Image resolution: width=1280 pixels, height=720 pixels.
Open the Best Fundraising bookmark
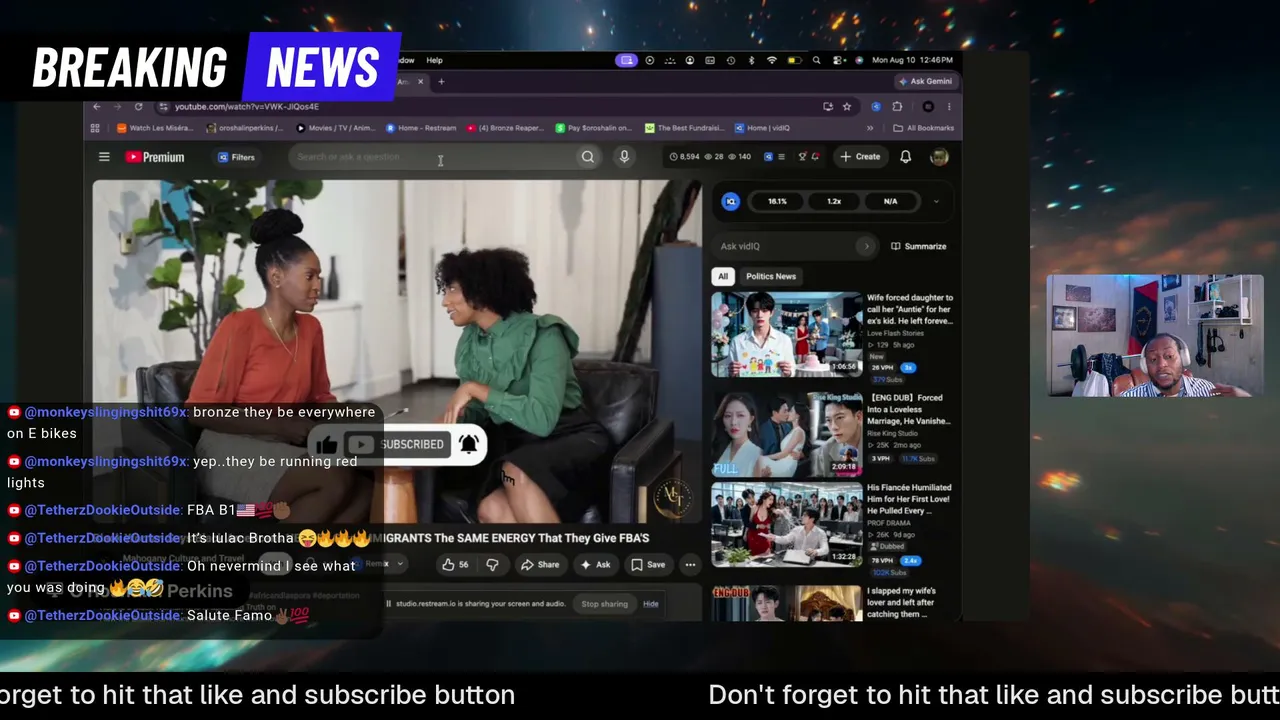(684, 128)
